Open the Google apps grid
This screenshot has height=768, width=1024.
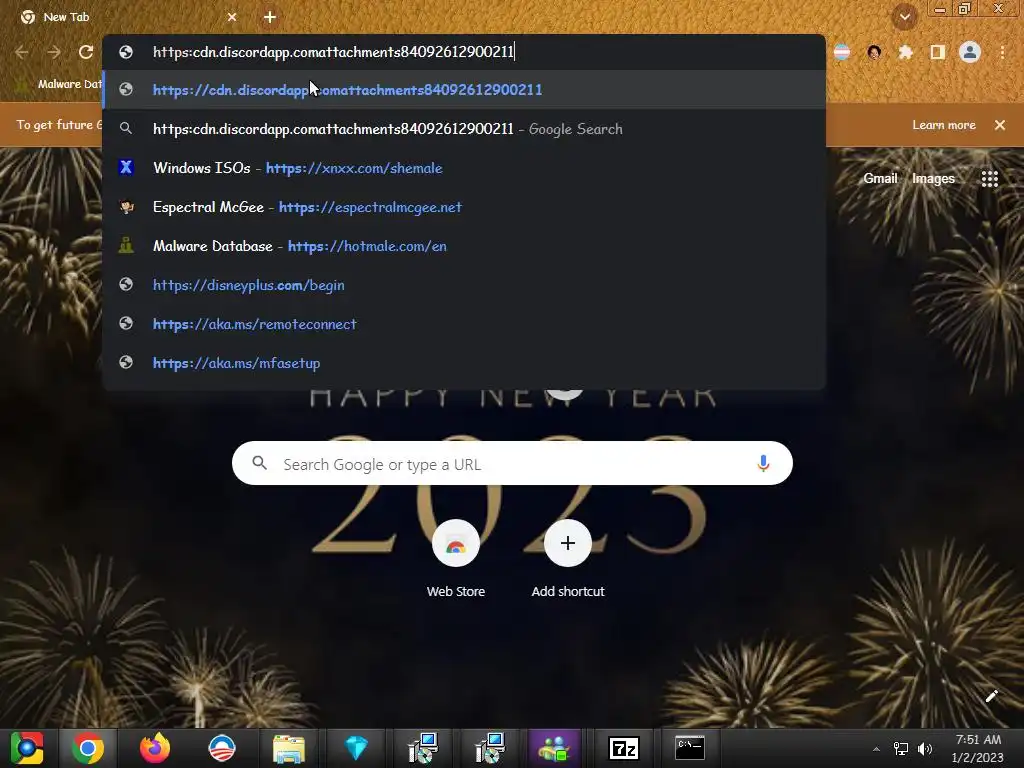pos(989,178)
